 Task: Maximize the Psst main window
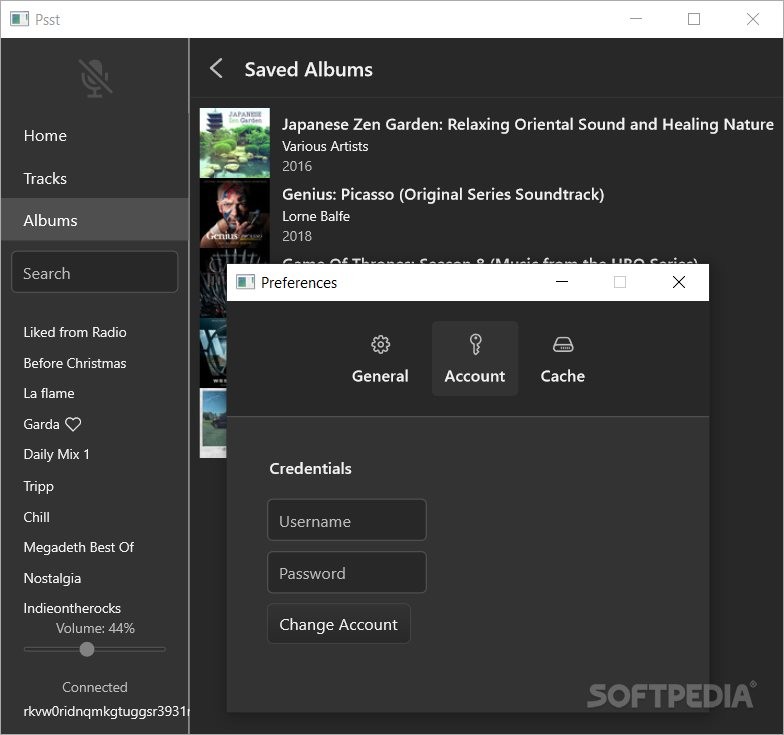pos(694,19)
